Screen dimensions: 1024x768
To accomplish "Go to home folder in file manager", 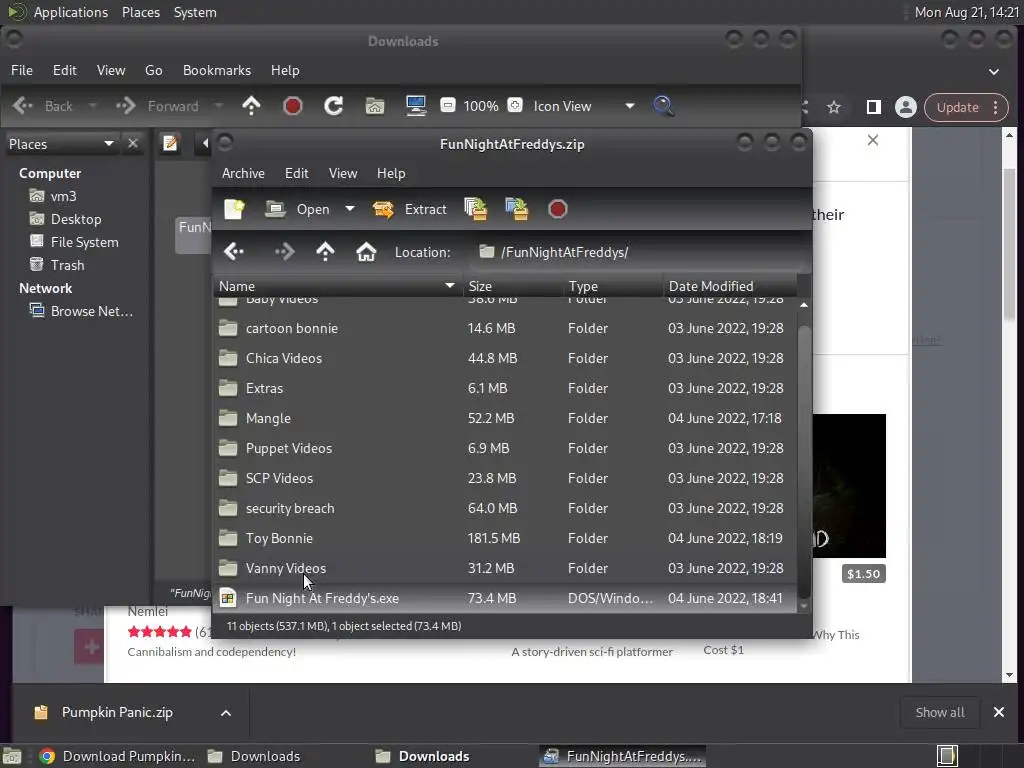I will click(375, 106).
